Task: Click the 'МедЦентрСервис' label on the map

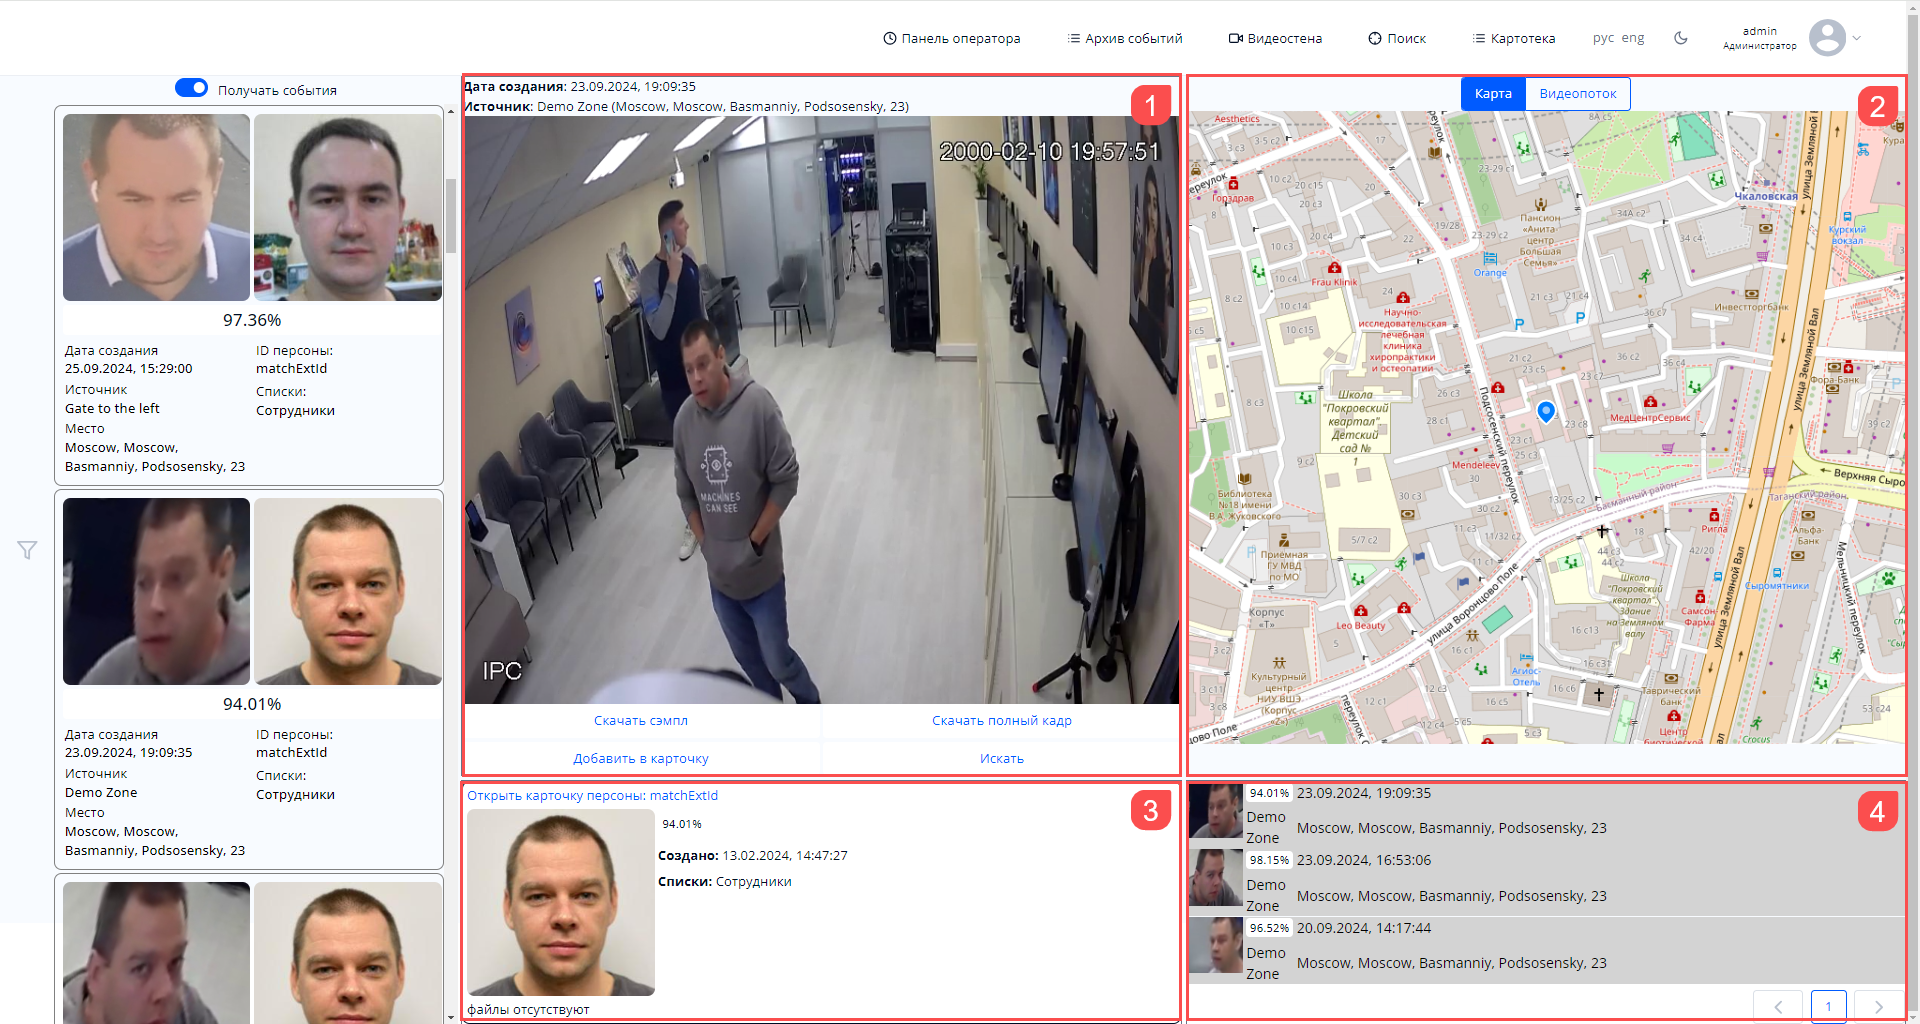Action: pos(1650,418)
